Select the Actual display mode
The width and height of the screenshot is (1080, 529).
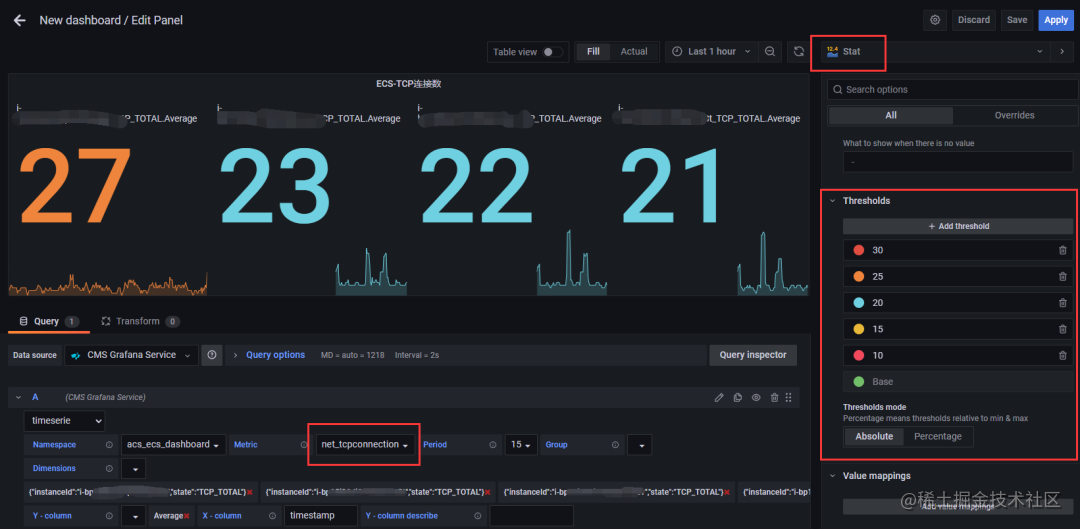point(634,52)
